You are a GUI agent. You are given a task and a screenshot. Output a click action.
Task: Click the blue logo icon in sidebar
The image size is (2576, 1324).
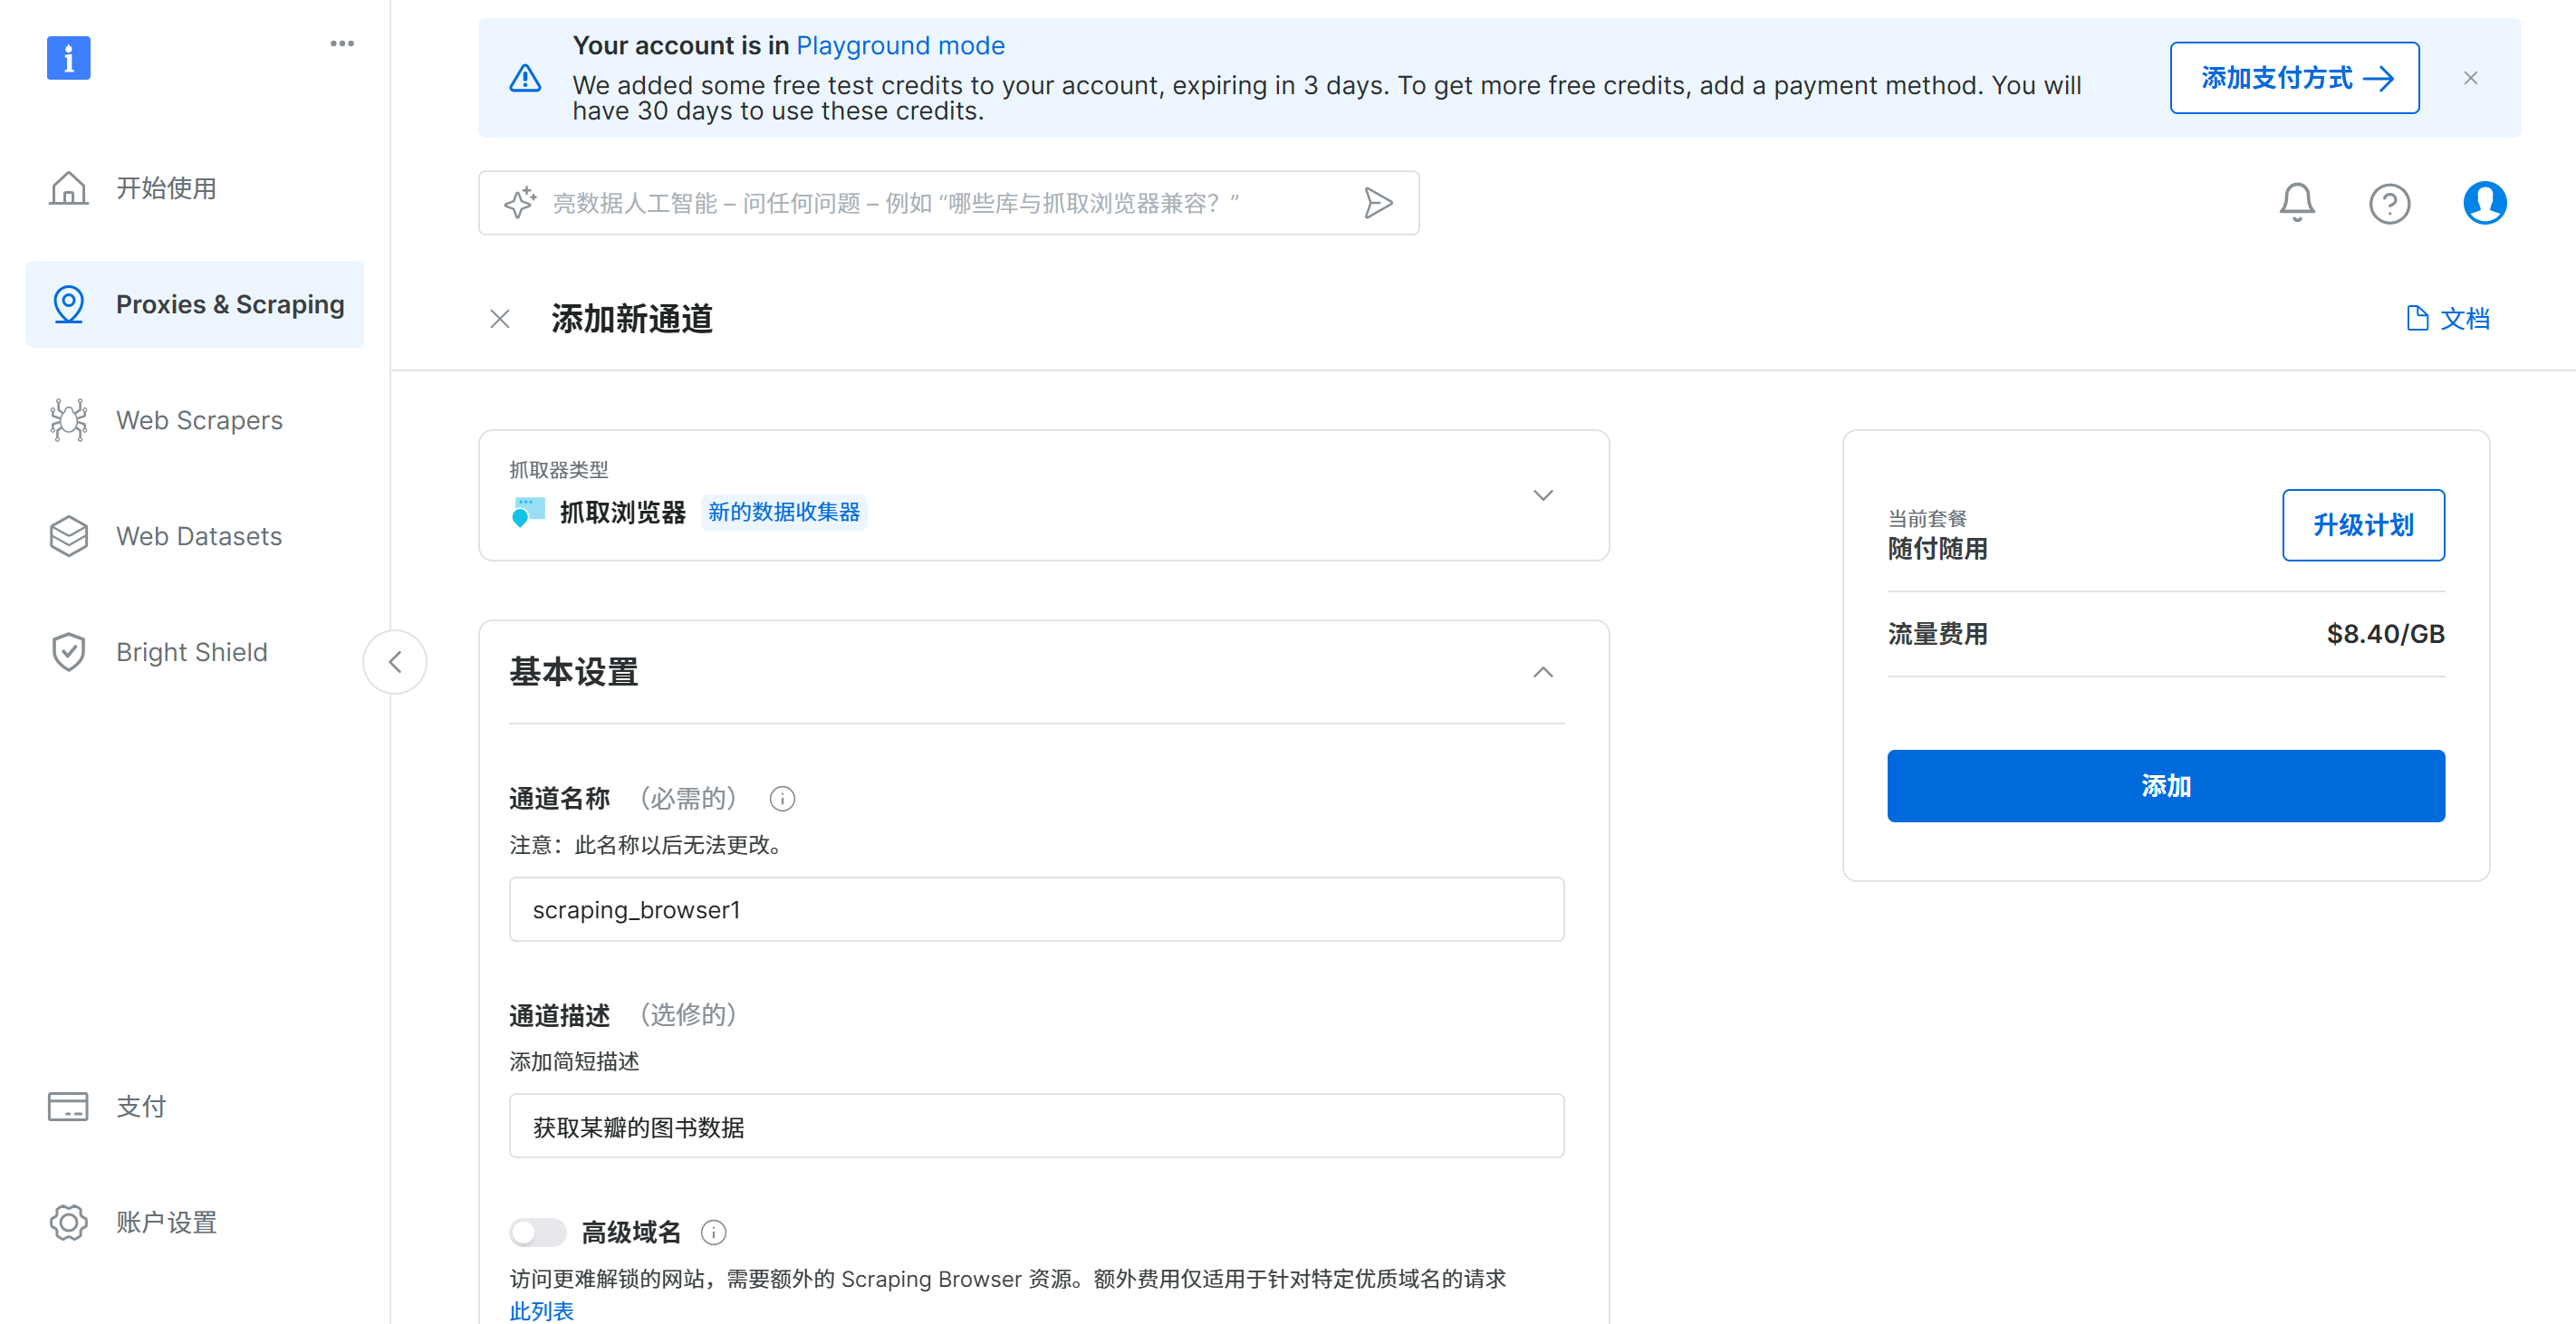tap(68, 58)
